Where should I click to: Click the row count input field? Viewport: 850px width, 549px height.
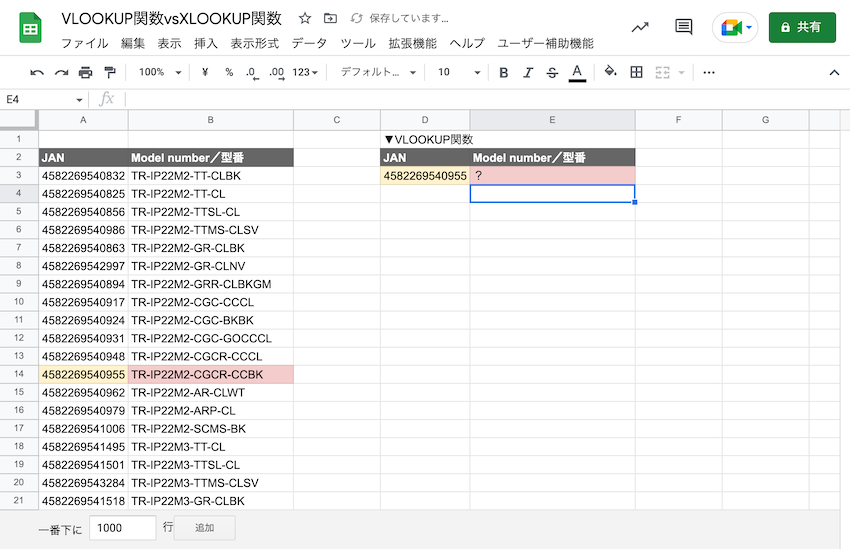(122, 528)
